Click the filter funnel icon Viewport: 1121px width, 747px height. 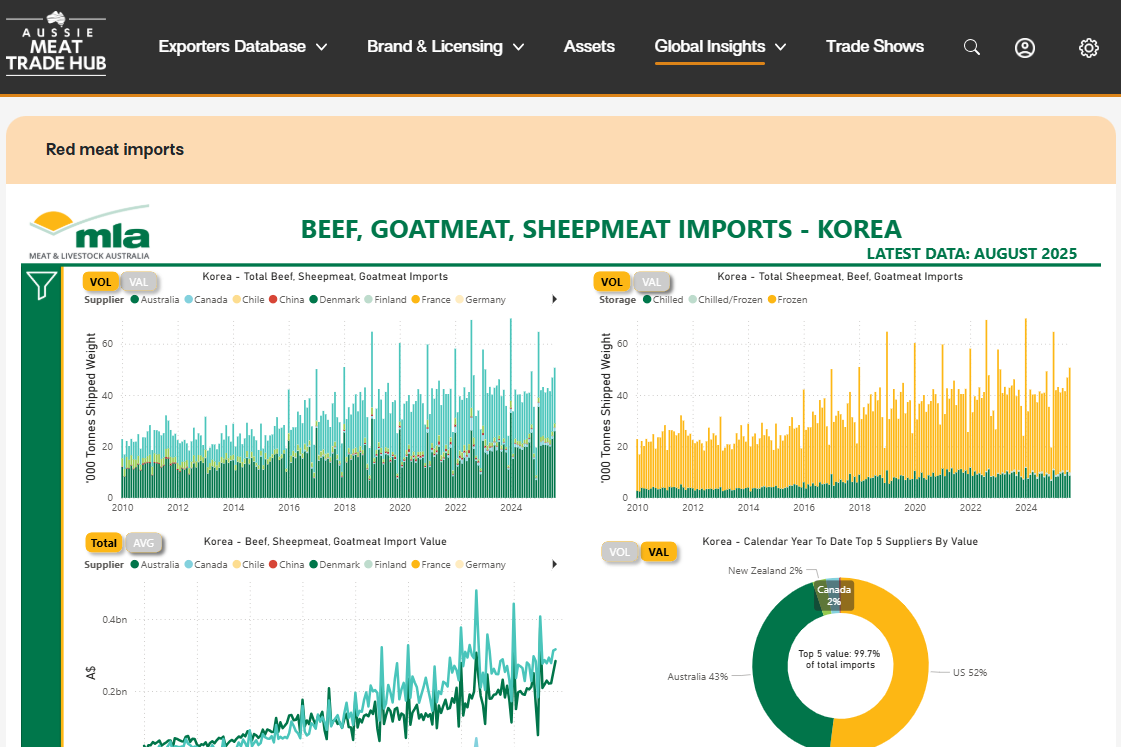click(x=41, y=286)
